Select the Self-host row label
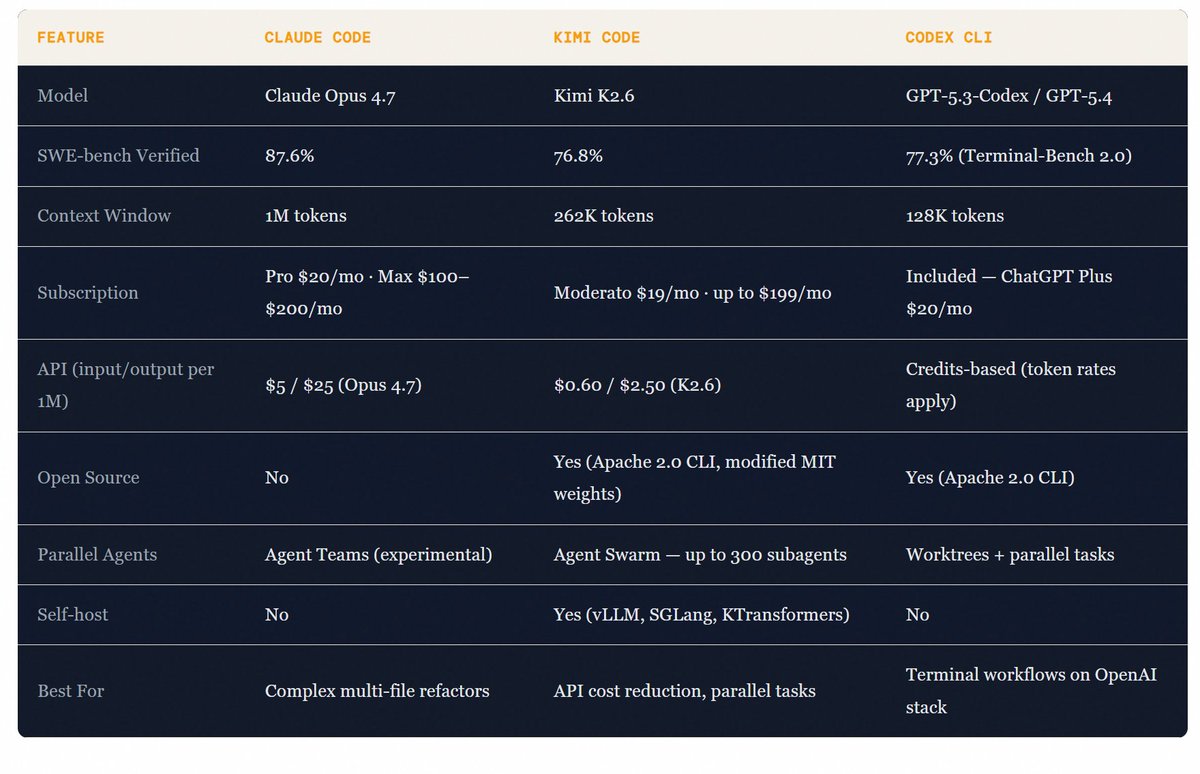Screen dimensions: 1200x774 [x=73, y=614]
